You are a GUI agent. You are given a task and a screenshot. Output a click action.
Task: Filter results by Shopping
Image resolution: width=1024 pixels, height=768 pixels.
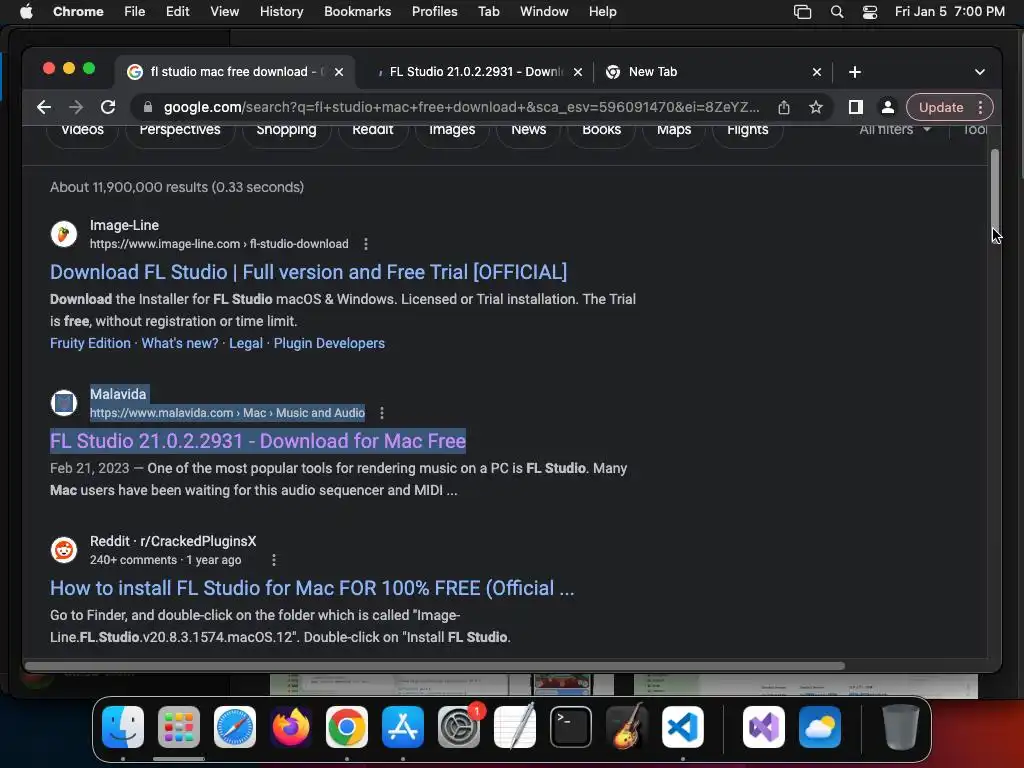(x=286, y=131)
